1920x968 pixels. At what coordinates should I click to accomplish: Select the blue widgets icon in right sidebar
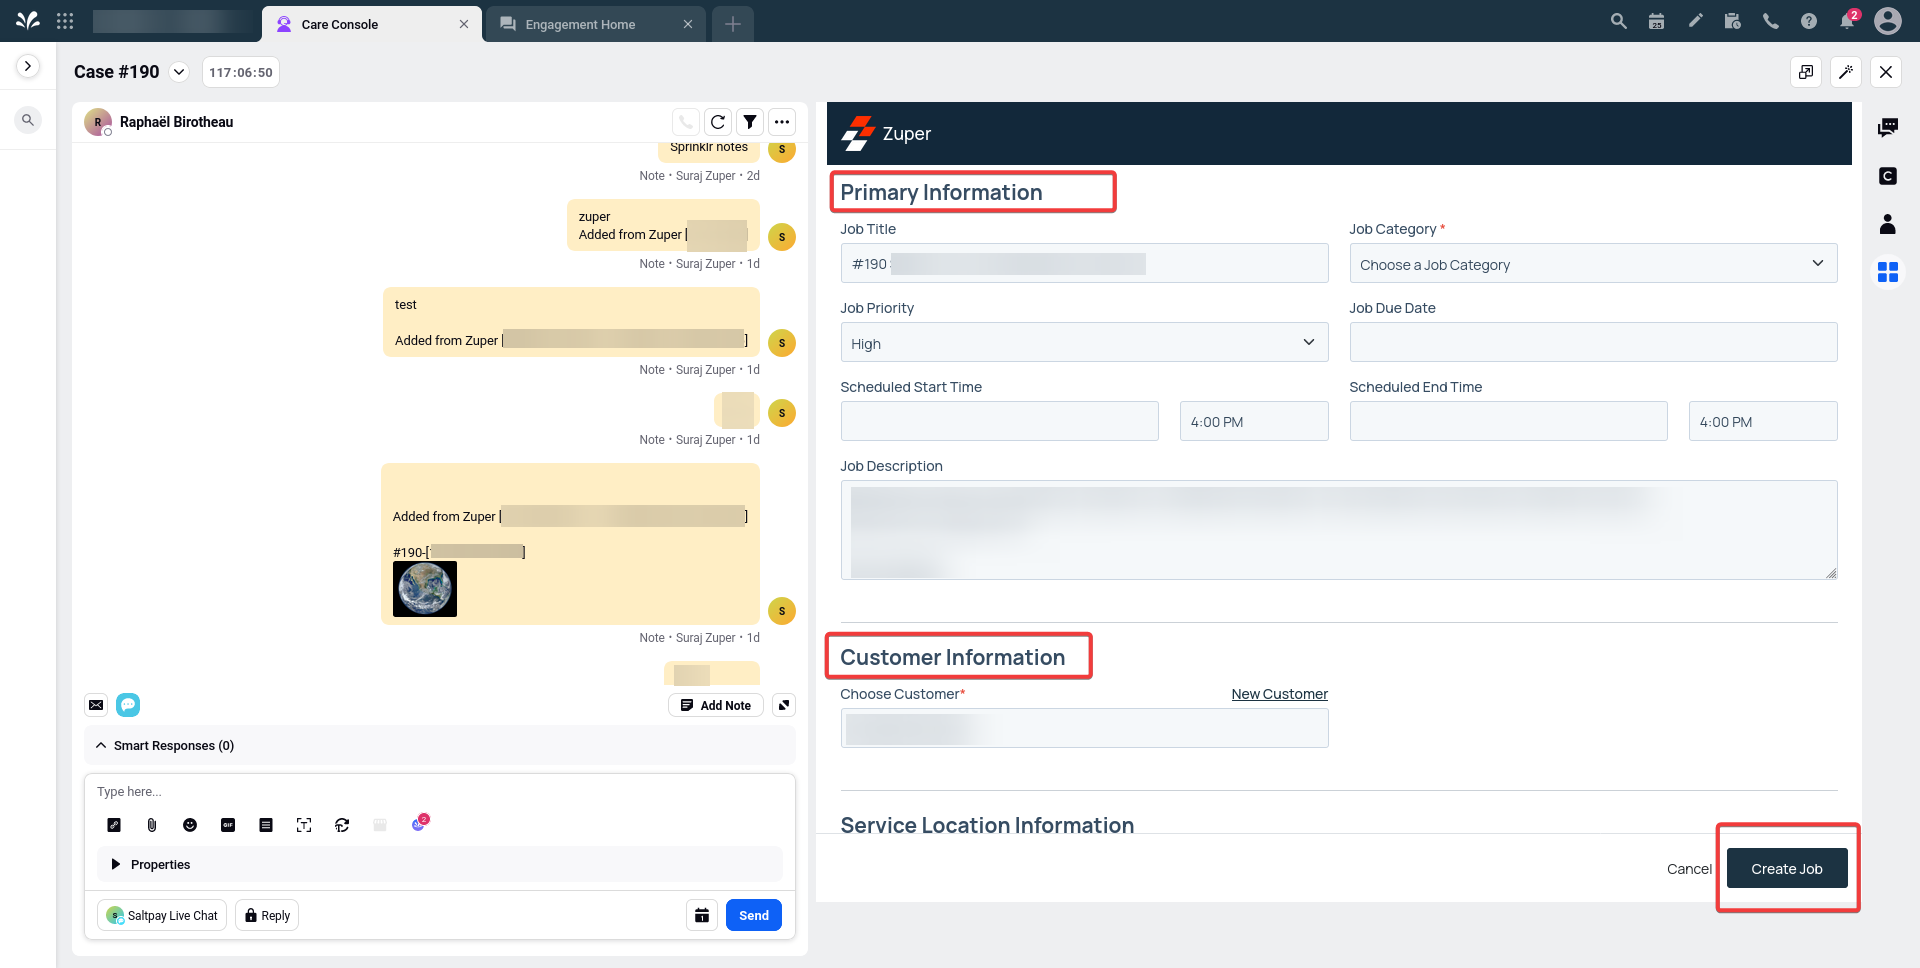[x=1887, y=272]
